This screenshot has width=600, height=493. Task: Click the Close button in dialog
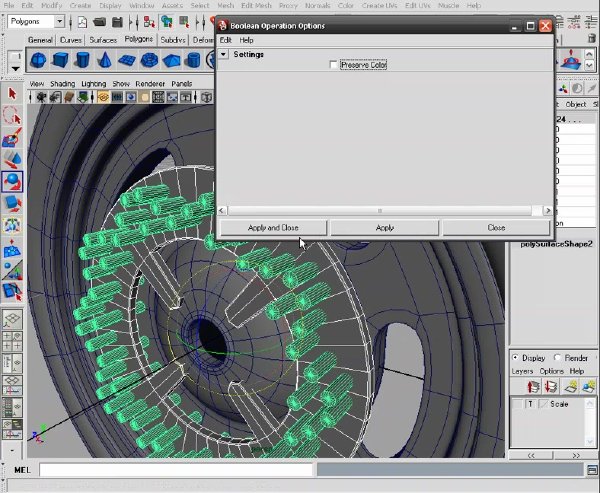[x=496, y=228]
